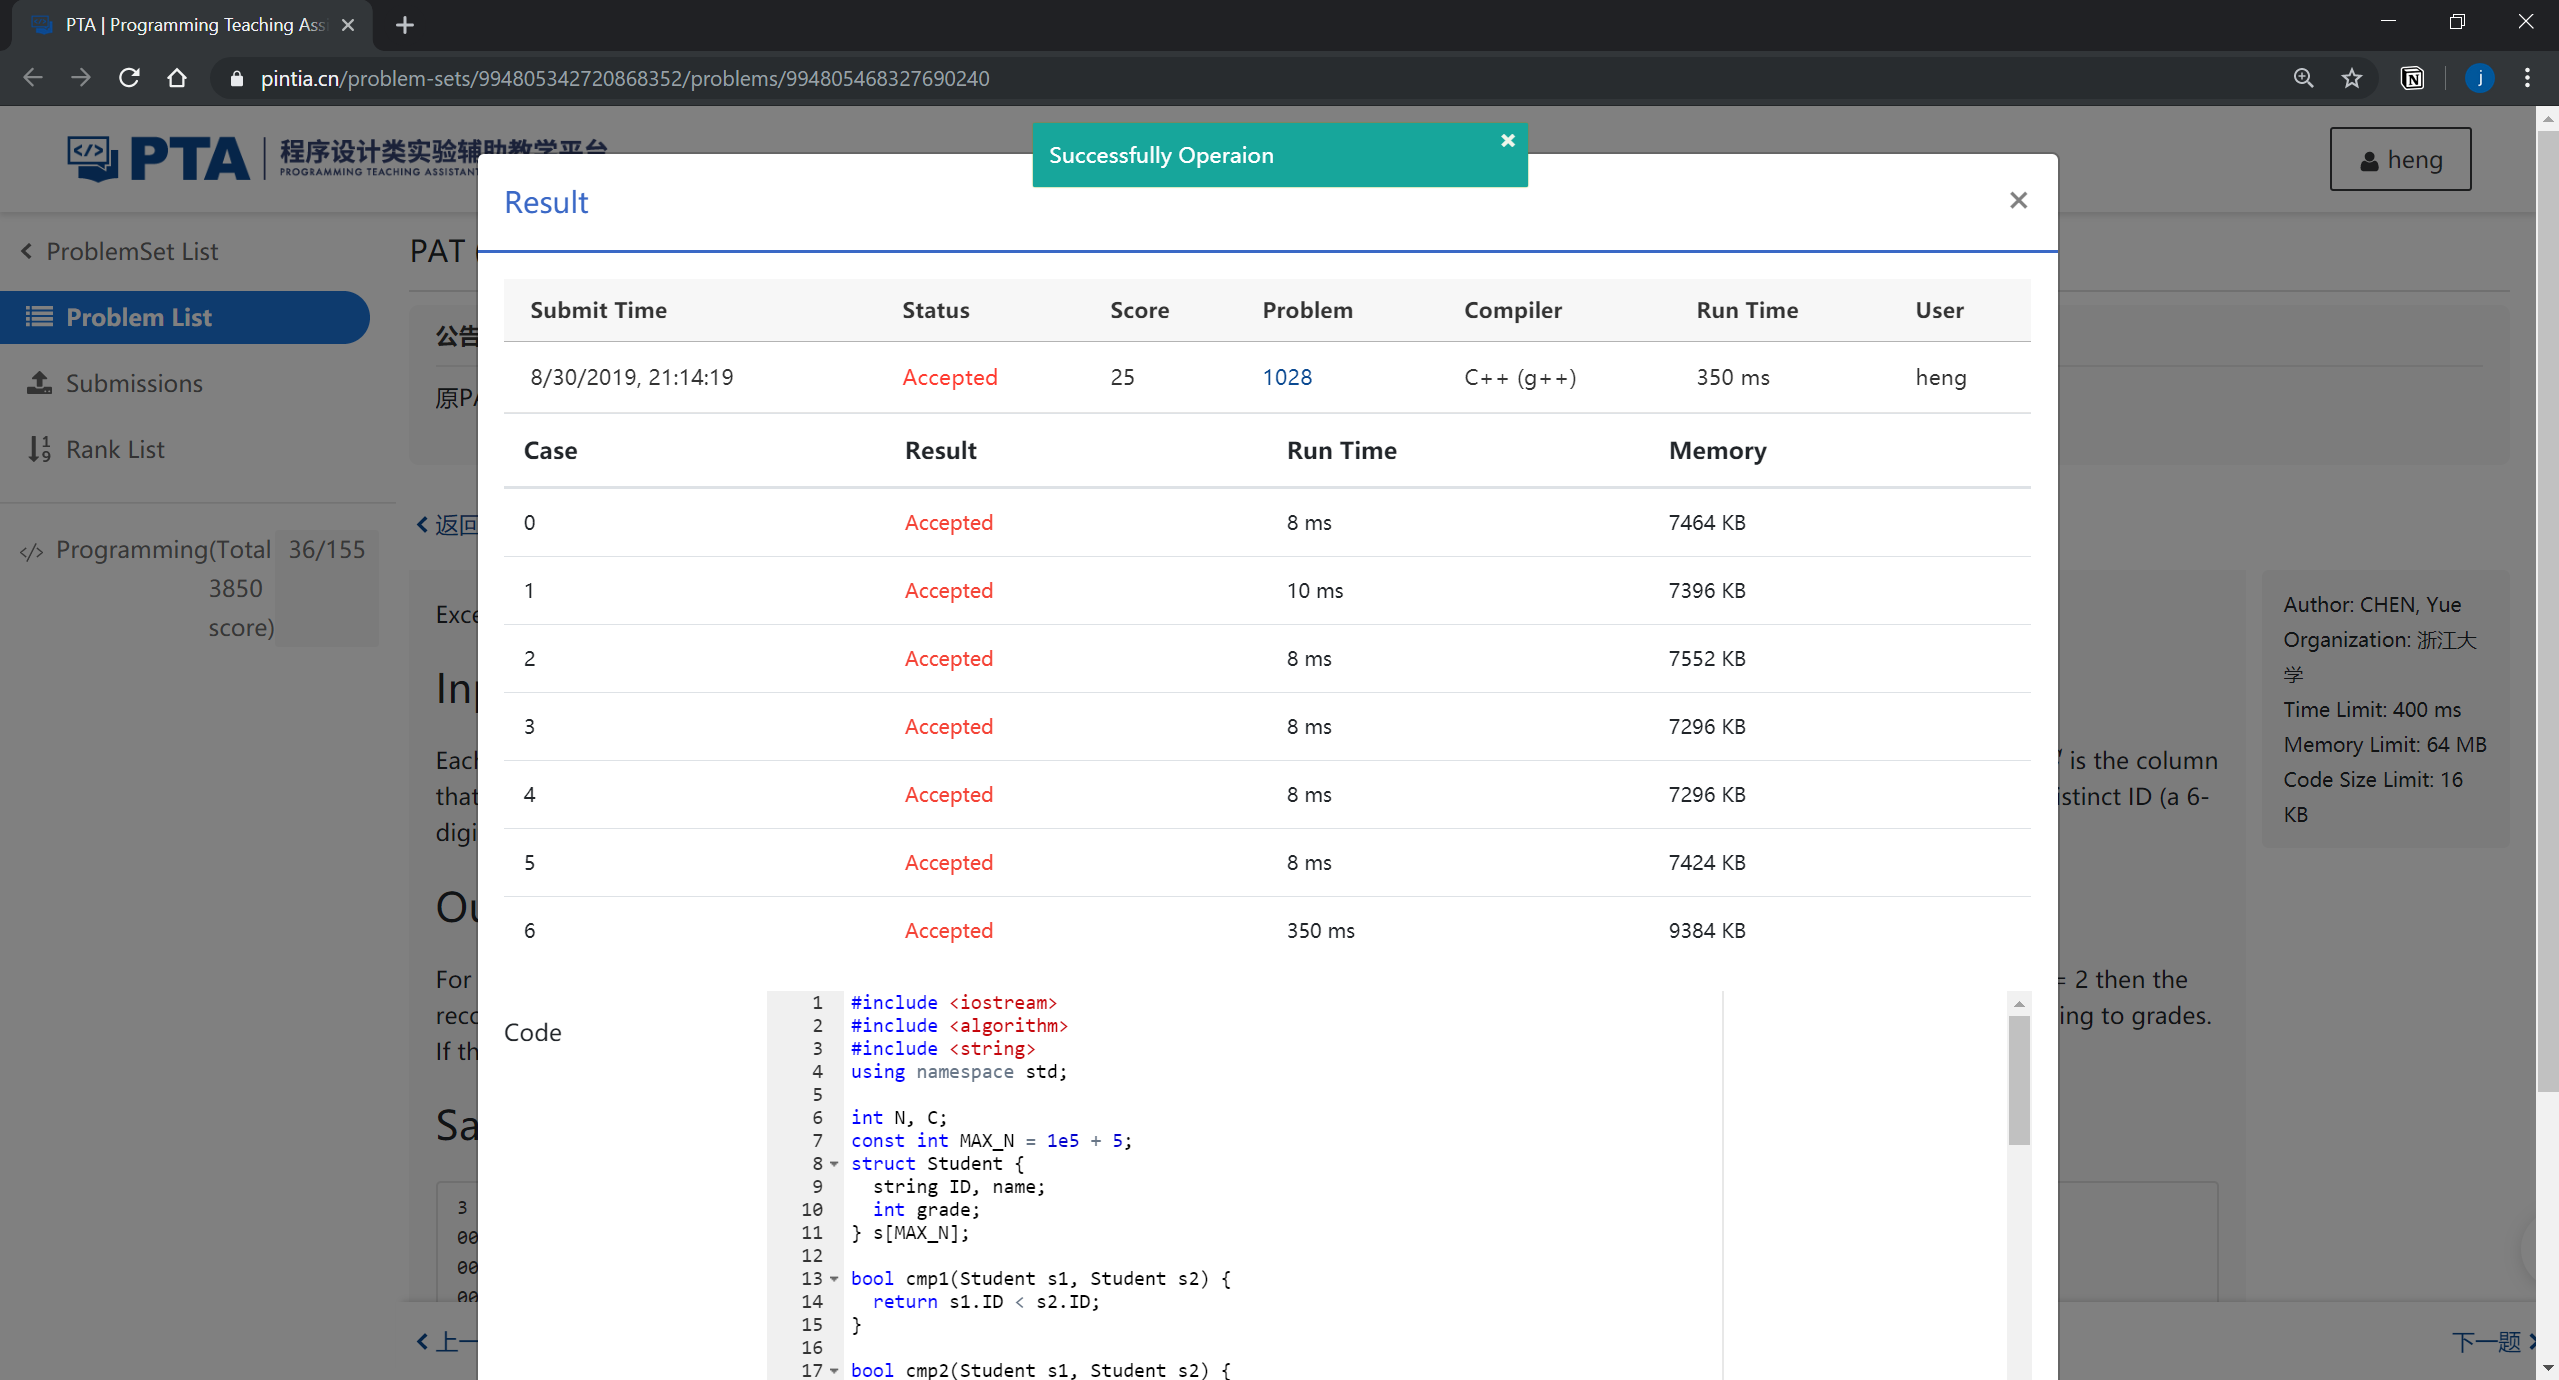Click the code viewer scrollbar thumb

coord(2019,1080)
